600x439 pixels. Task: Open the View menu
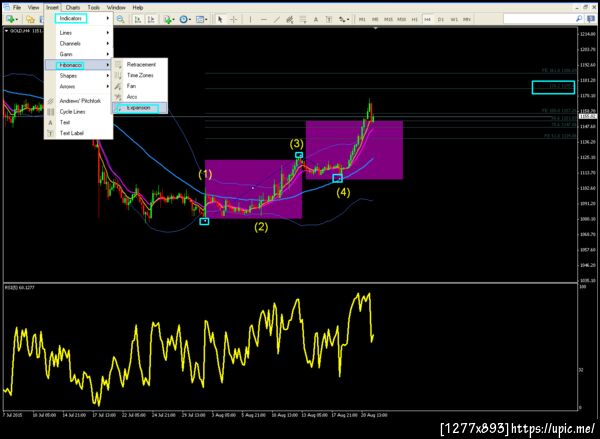click(x=33, y=7)
